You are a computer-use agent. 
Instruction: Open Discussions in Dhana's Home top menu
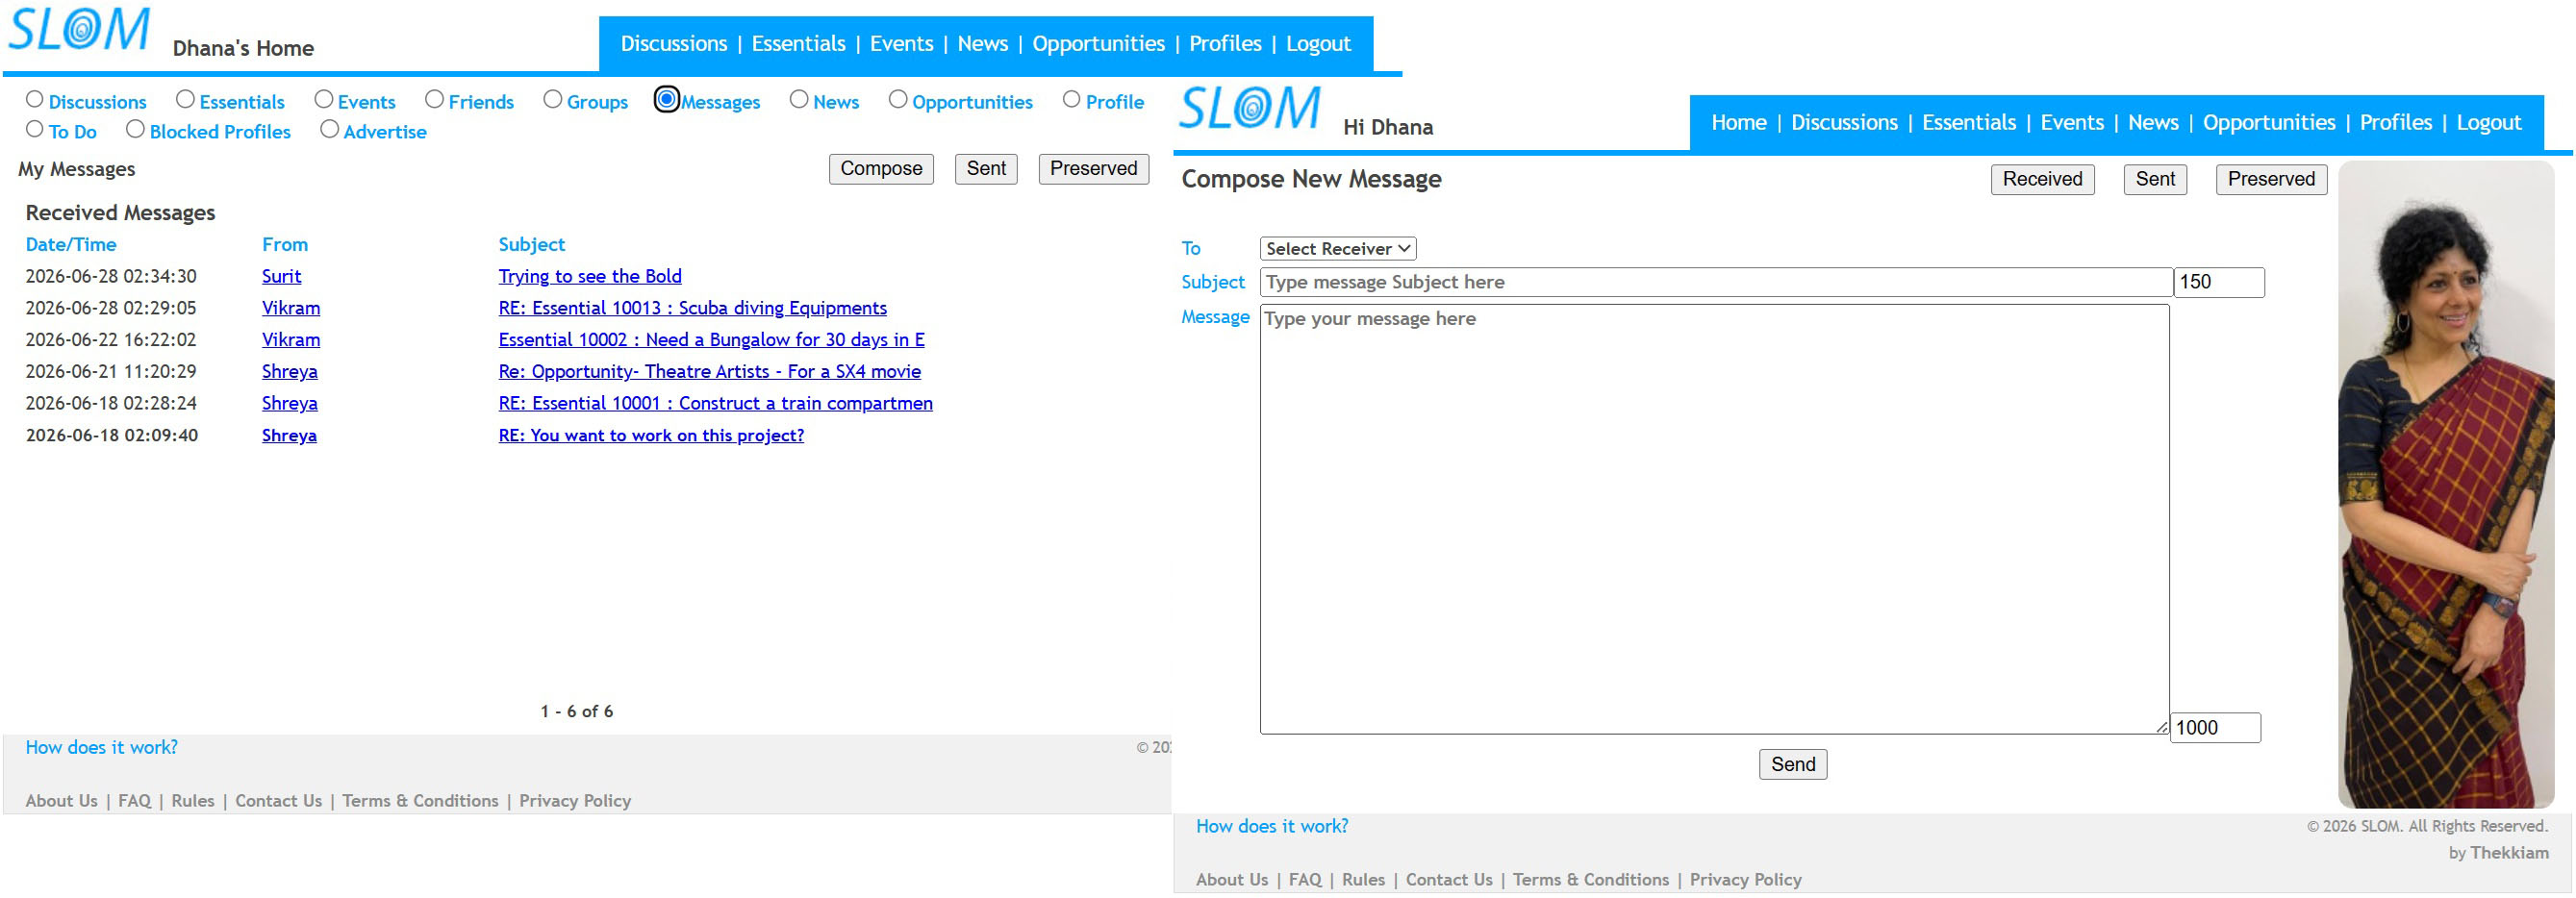pos(674,44)
